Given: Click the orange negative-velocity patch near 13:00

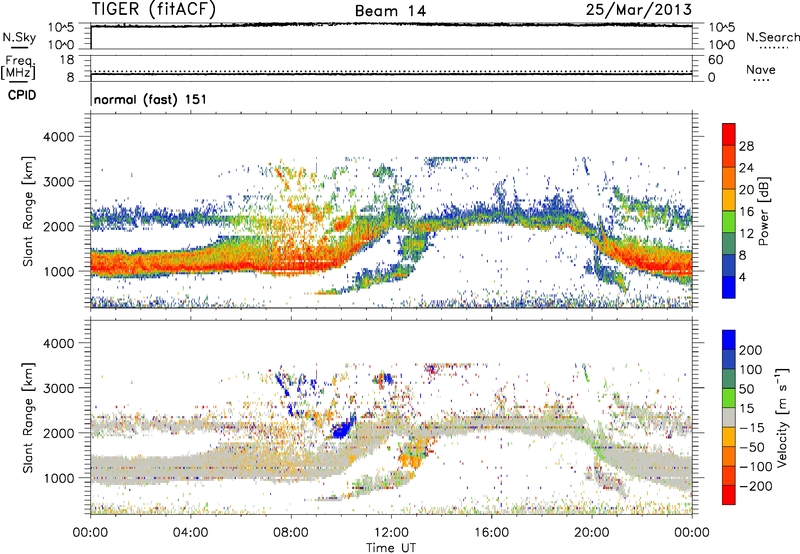Looking at the screenshot, I should tap(411, 461).
